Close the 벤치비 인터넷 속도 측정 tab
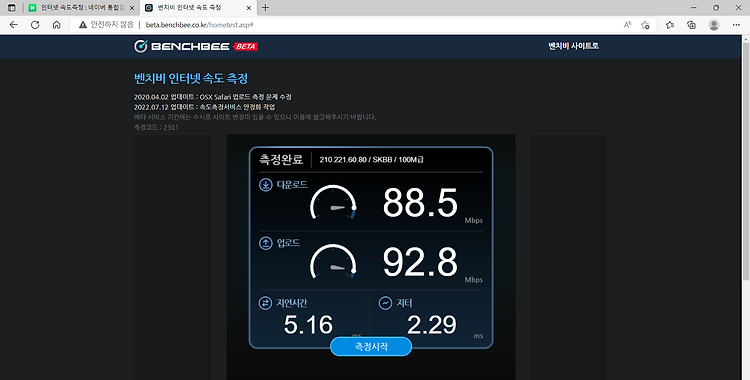Screen dimensions: 750x380 pyautogui.click(x=249, y=8)
